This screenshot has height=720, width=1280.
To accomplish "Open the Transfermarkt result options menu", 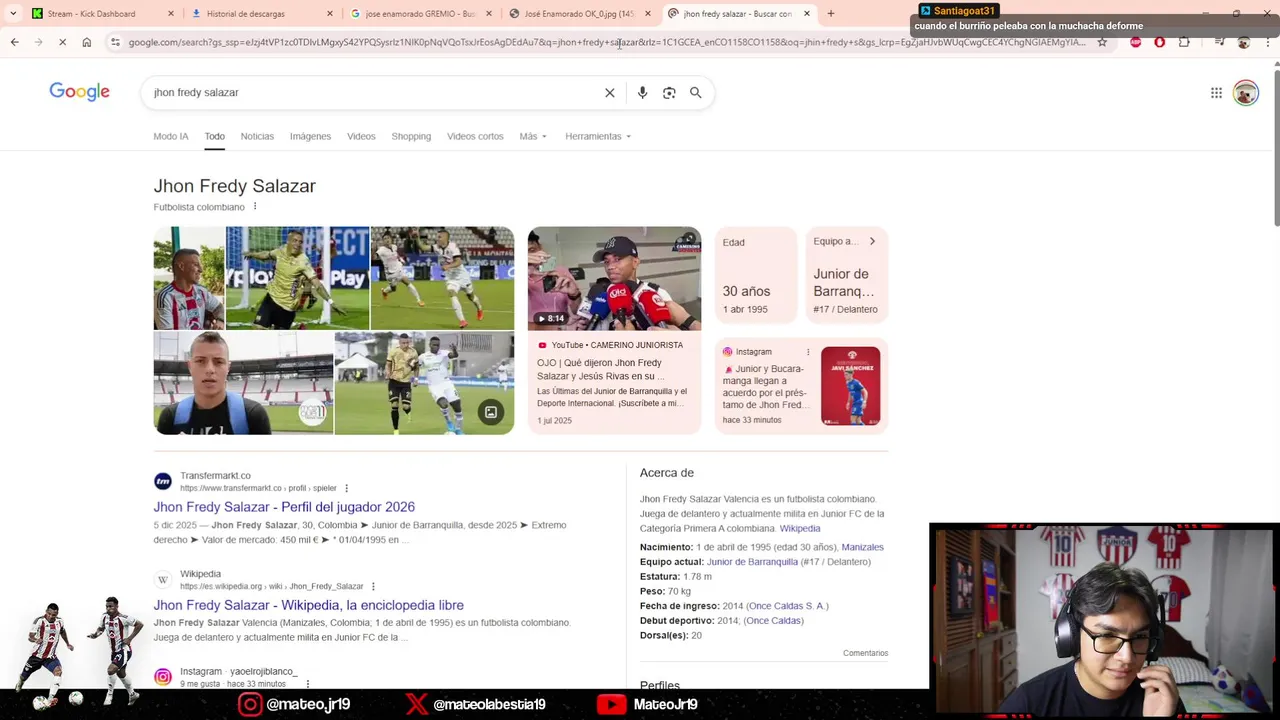I will [x=346, y=488].
